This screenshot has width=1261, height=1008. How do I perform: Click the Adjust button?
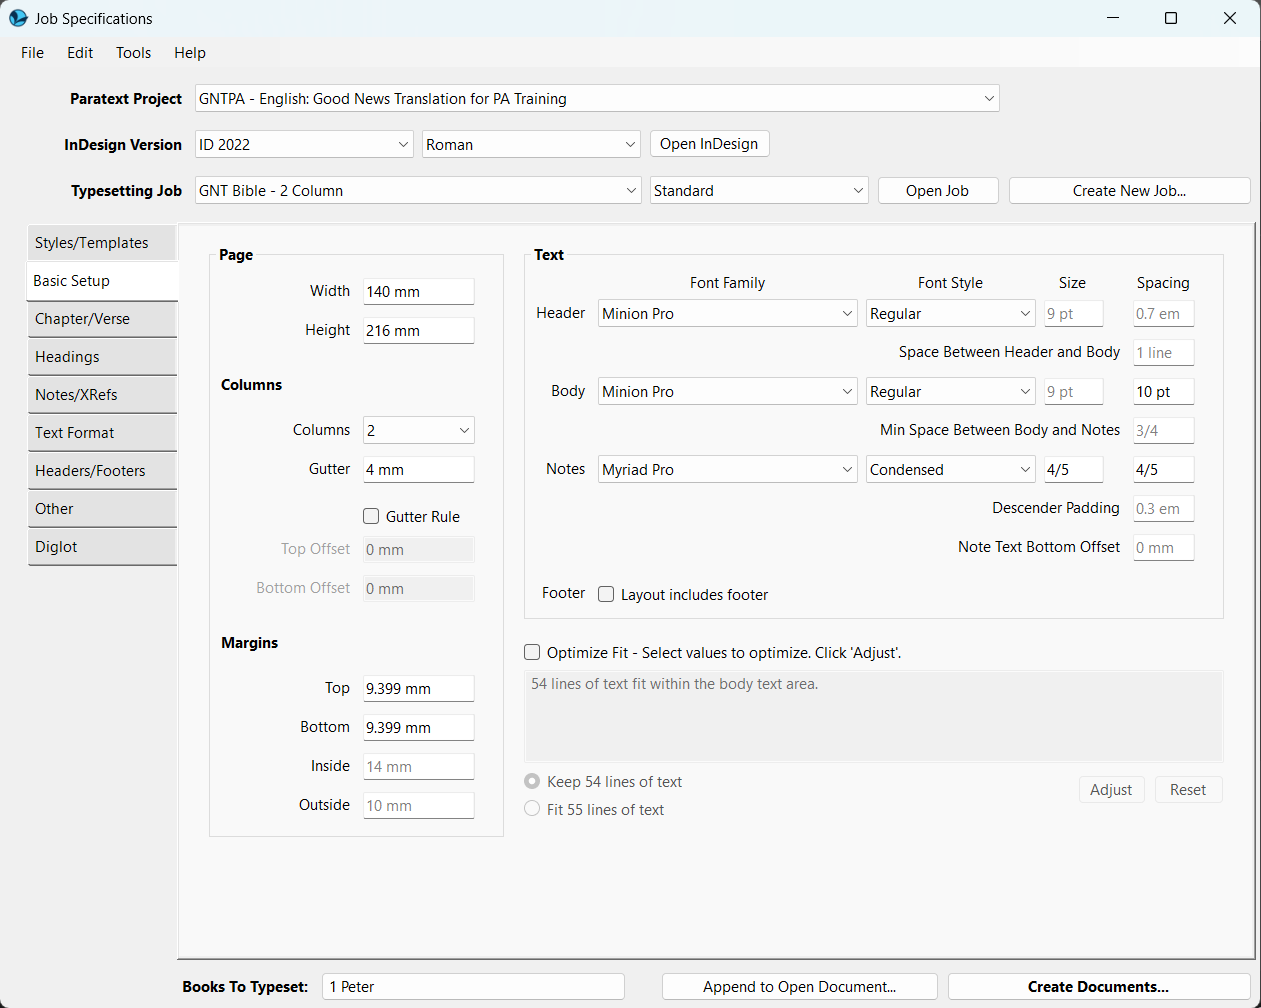click(1111, 790)
